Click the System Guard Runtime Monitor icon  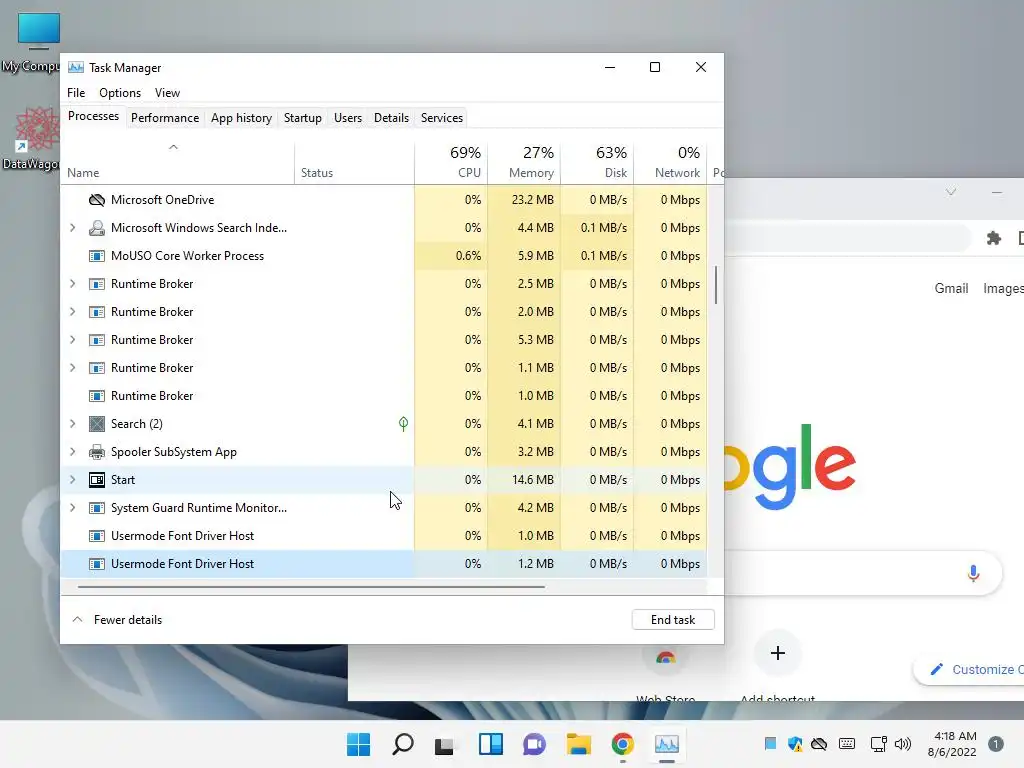coord(97,508)
